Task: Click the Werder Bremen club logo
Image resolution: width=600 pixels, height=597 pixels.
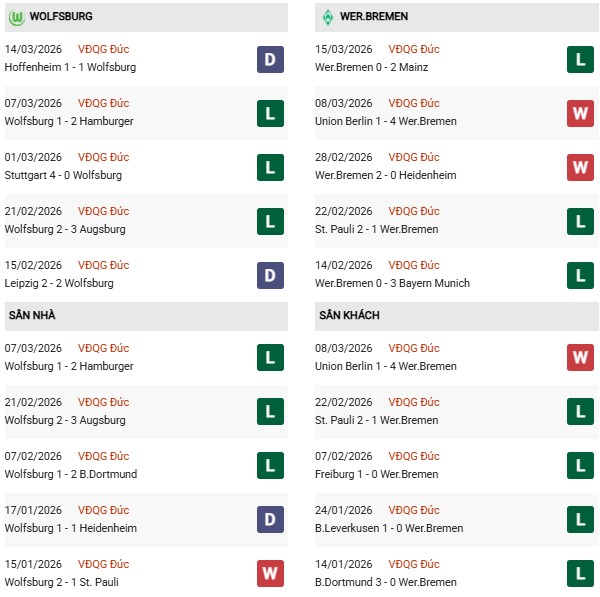Action: coord(327,17)
